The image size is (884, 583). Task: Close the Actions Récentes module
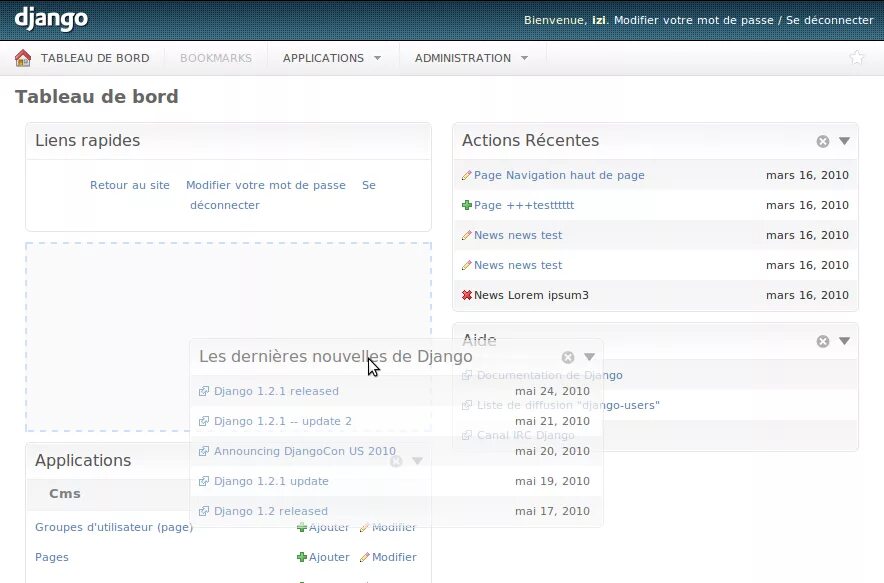[x=823, y=142]
